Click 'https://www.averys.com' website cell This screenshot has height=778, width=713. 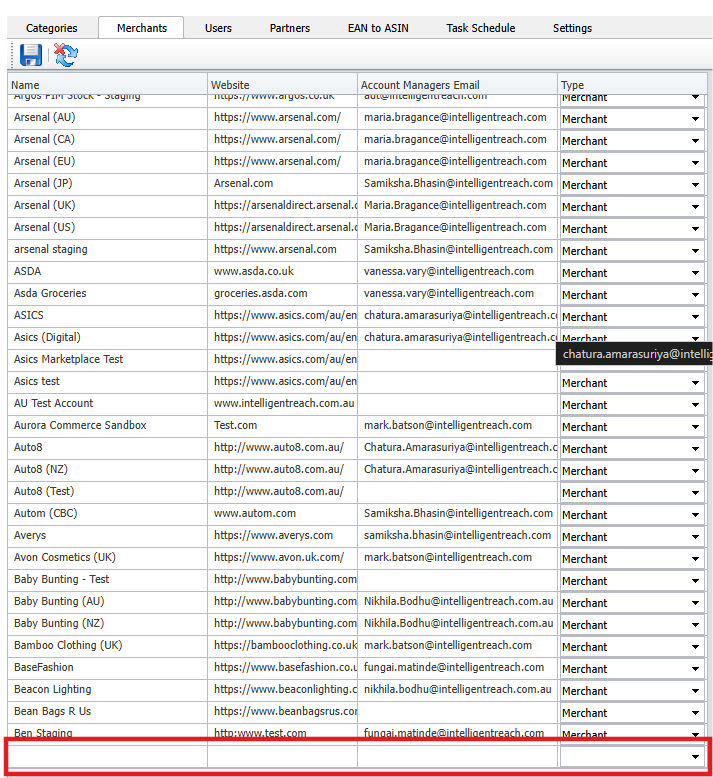(282, 535)
